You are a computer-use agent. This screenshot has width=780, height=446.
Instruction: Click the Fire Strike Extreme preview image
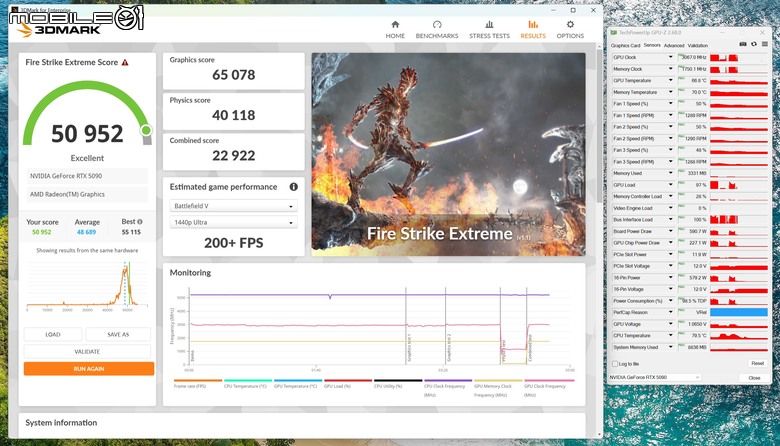[x=448, y=155]
